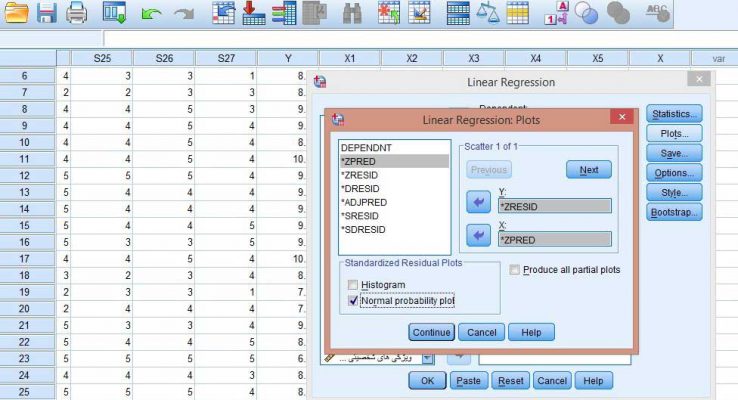Select *ZPRED in the variable list
The width and height of the screenshot is (738, 400).
[394, 161]
